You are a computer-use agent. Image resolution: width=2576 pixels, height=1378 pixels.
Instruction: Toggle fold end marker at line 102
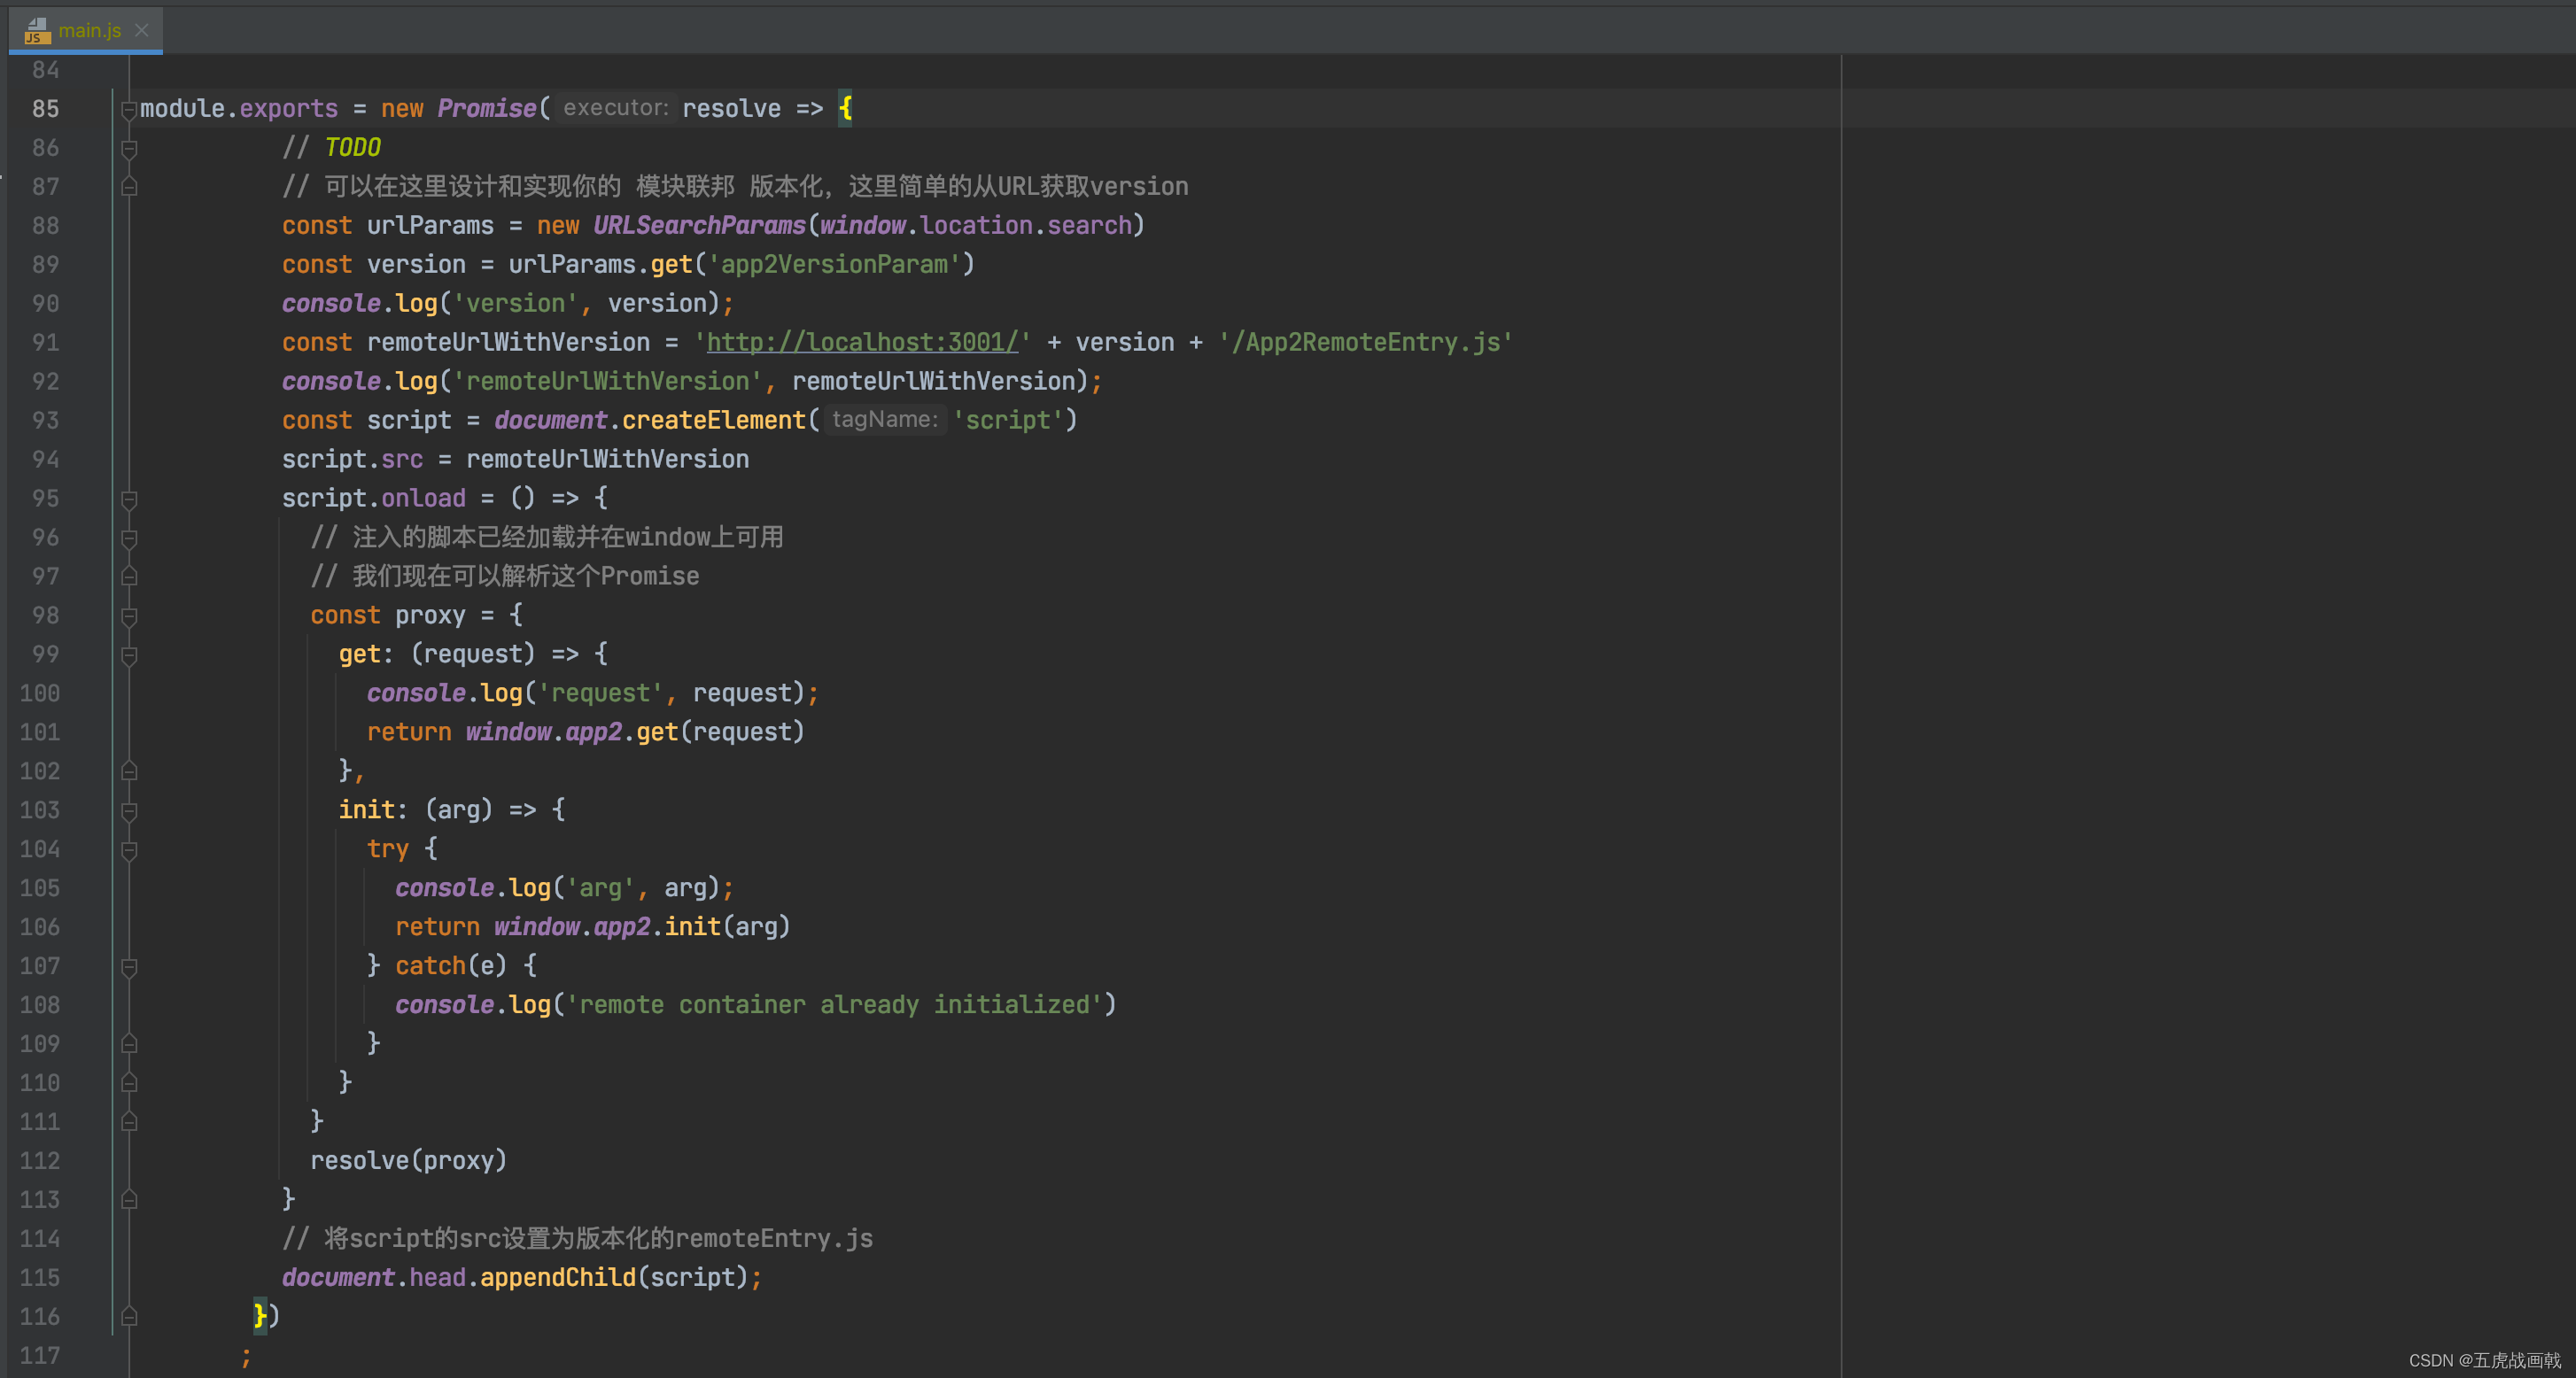[x=129, y=771]
